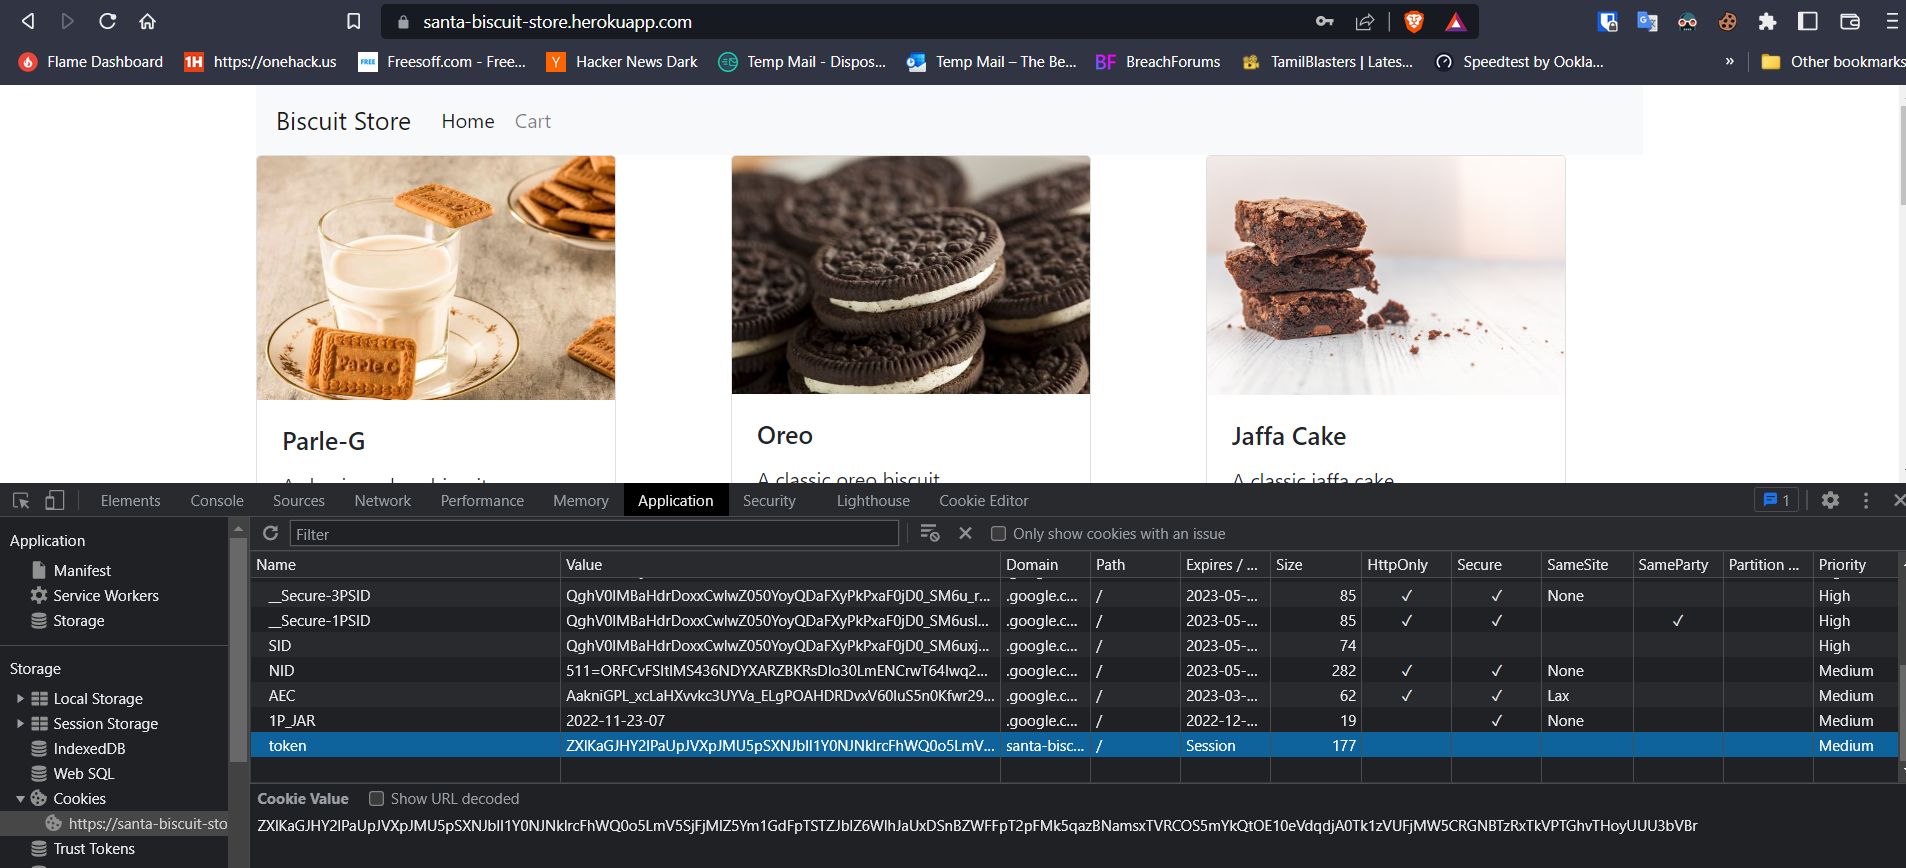Open the BreachForums bookmark

point(1158,62)
